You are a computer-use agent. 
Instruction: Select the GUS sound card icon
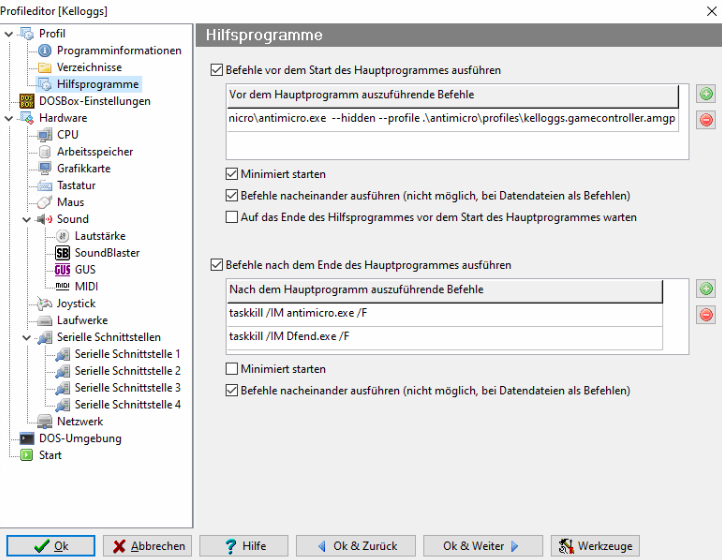[62, 270]
